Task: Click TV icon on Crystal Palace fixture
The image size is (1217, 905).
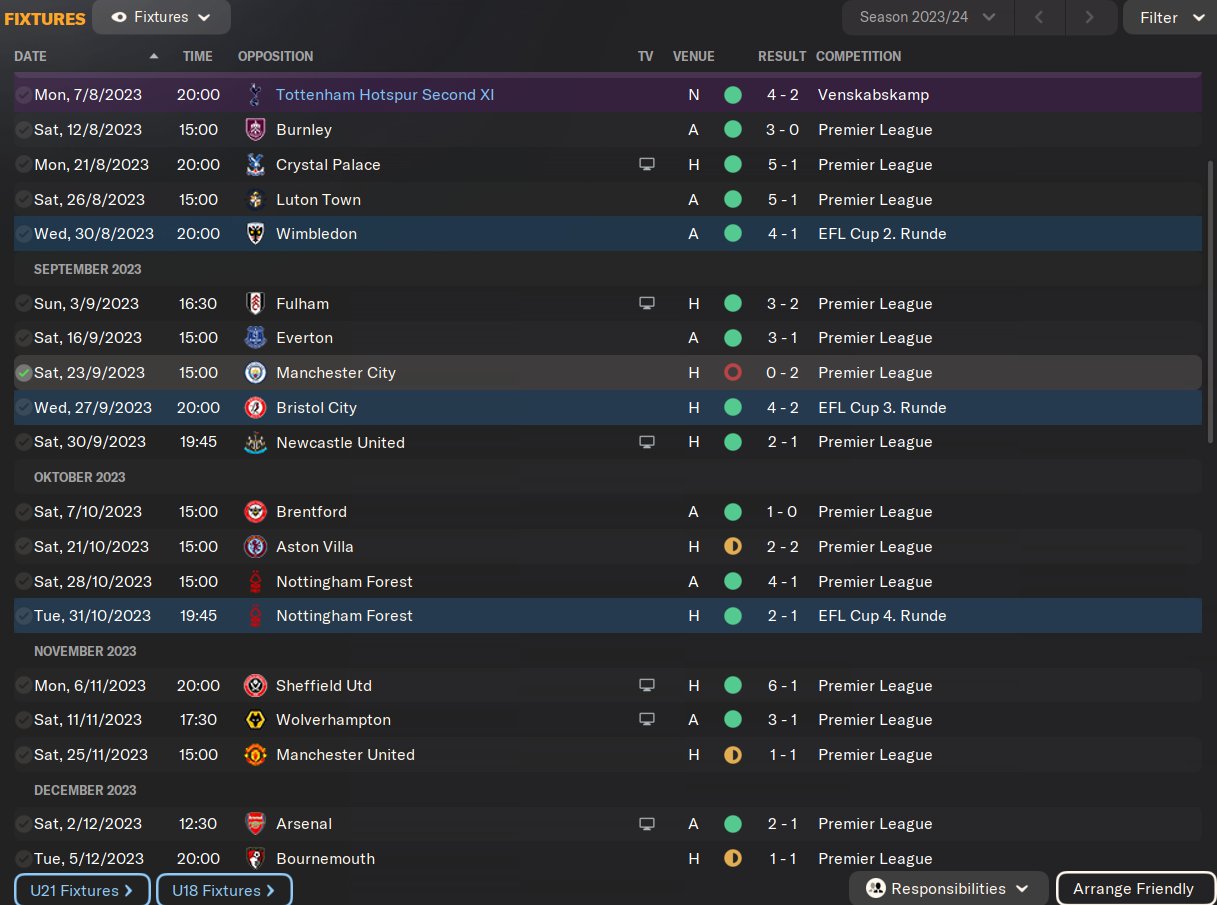Action: pos(647,165)
